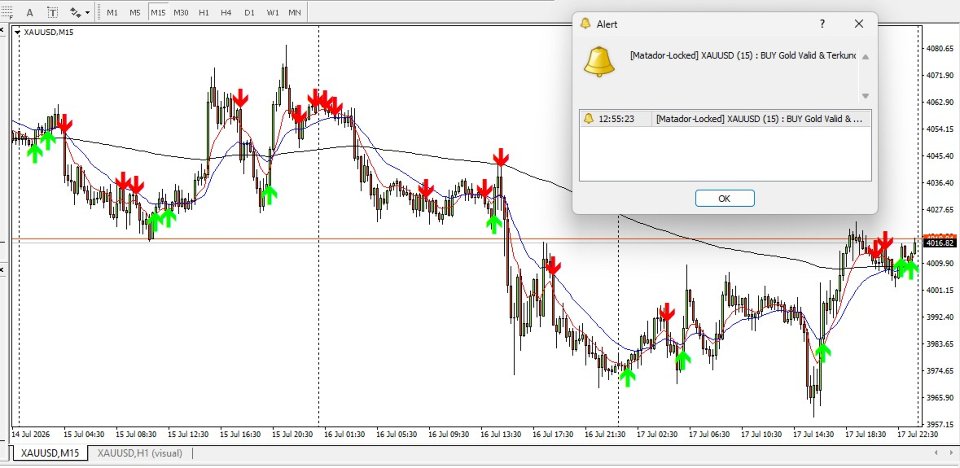Viewport: 960px width, 468px height.
Task: Click the Alert title bar bell icon
Action: [585, 24]
